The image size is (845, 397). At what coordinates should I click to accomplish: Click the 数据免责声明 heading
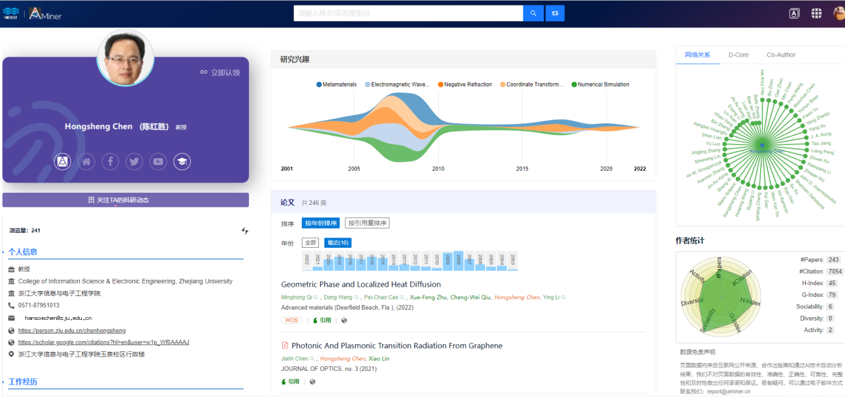click(697, 352)
